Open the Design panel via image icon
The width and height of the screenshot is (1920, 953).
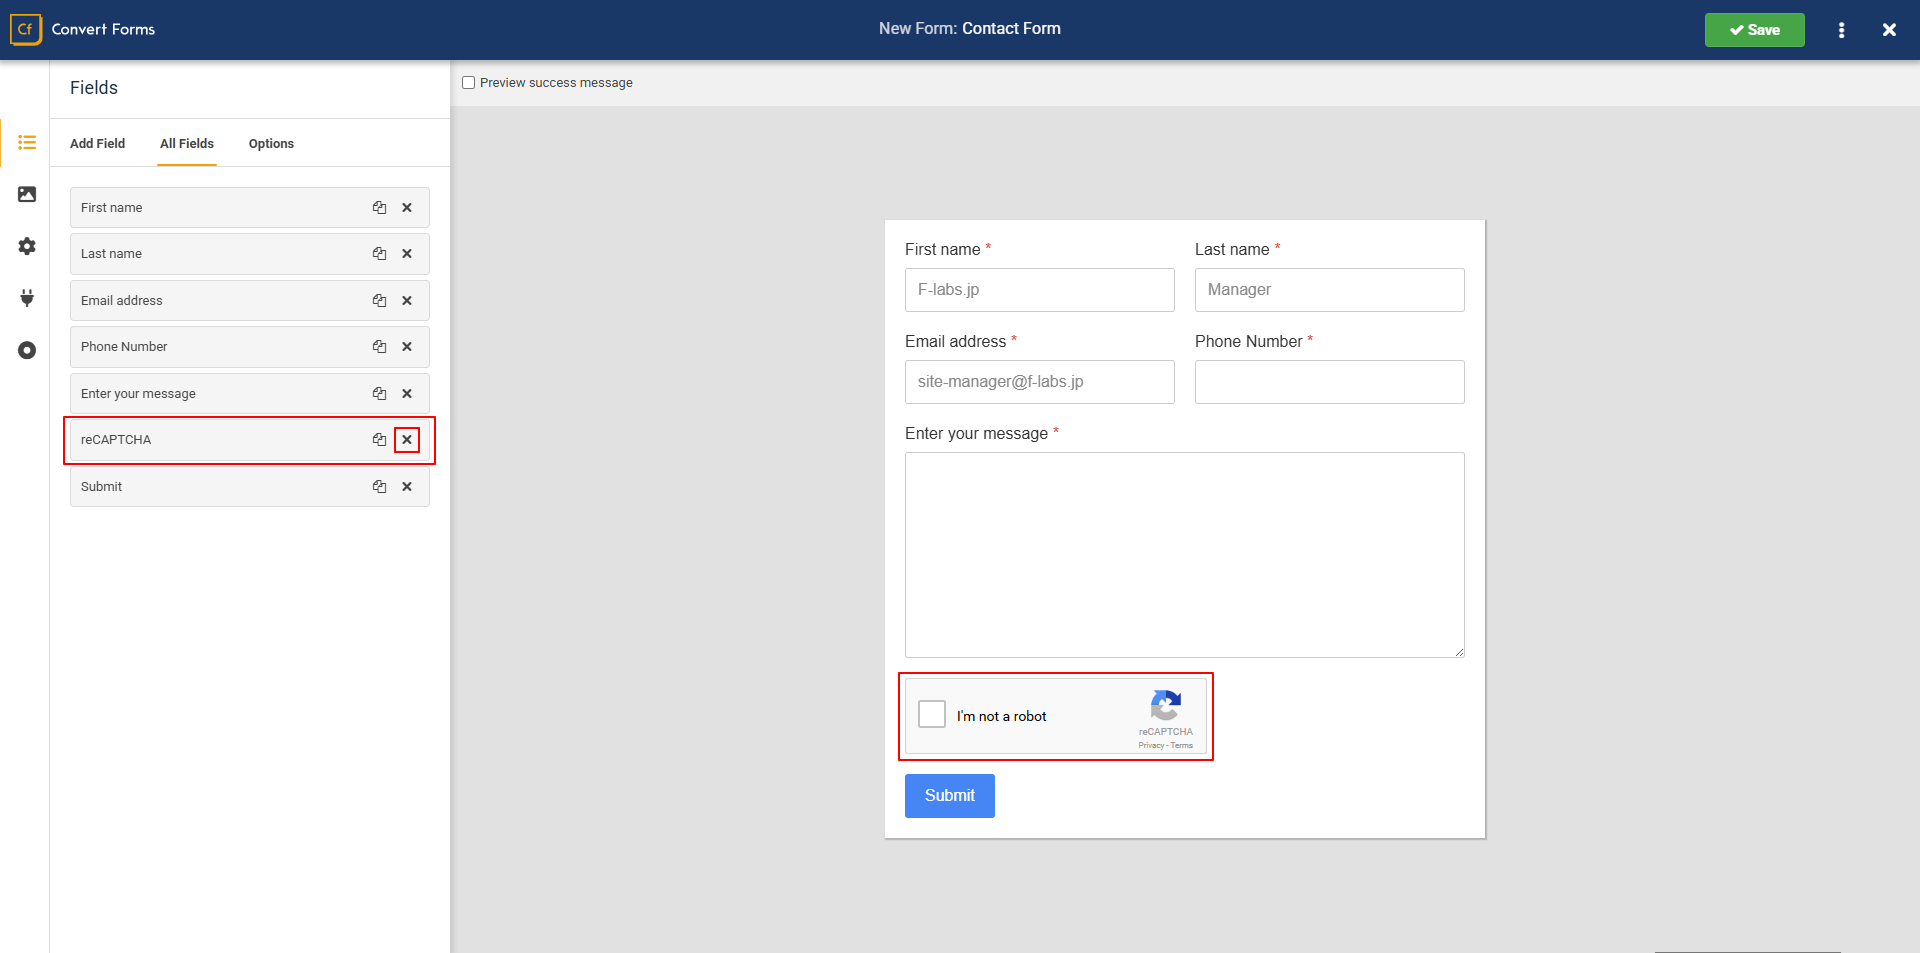tap(27, 194)
